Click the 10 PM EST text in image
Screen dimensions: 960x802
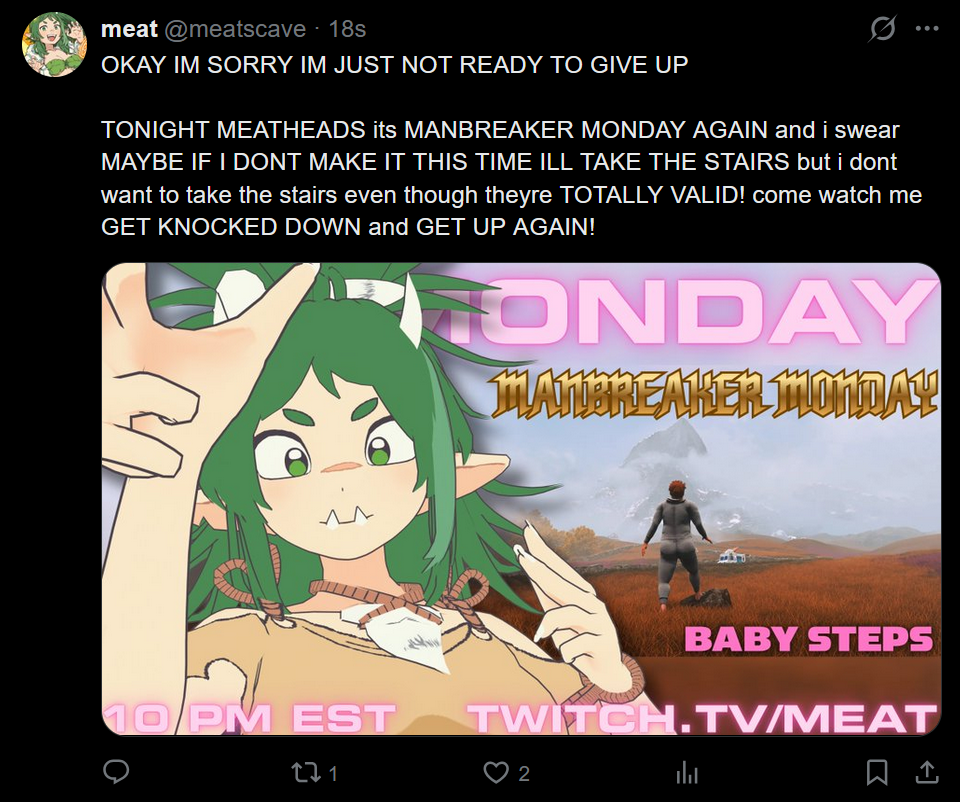tap(250, 718)
